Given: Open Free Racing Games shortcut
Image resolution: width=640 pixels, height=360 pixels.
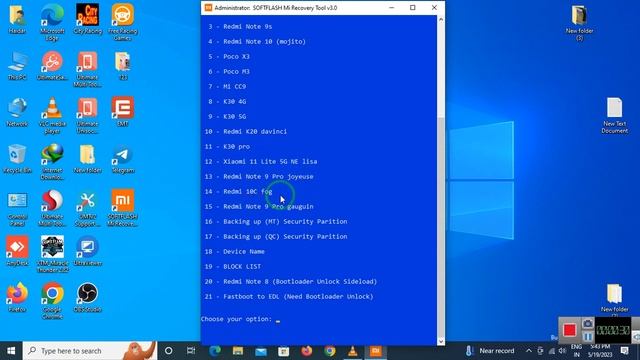Looking at the screenshot, I should 122,22.
